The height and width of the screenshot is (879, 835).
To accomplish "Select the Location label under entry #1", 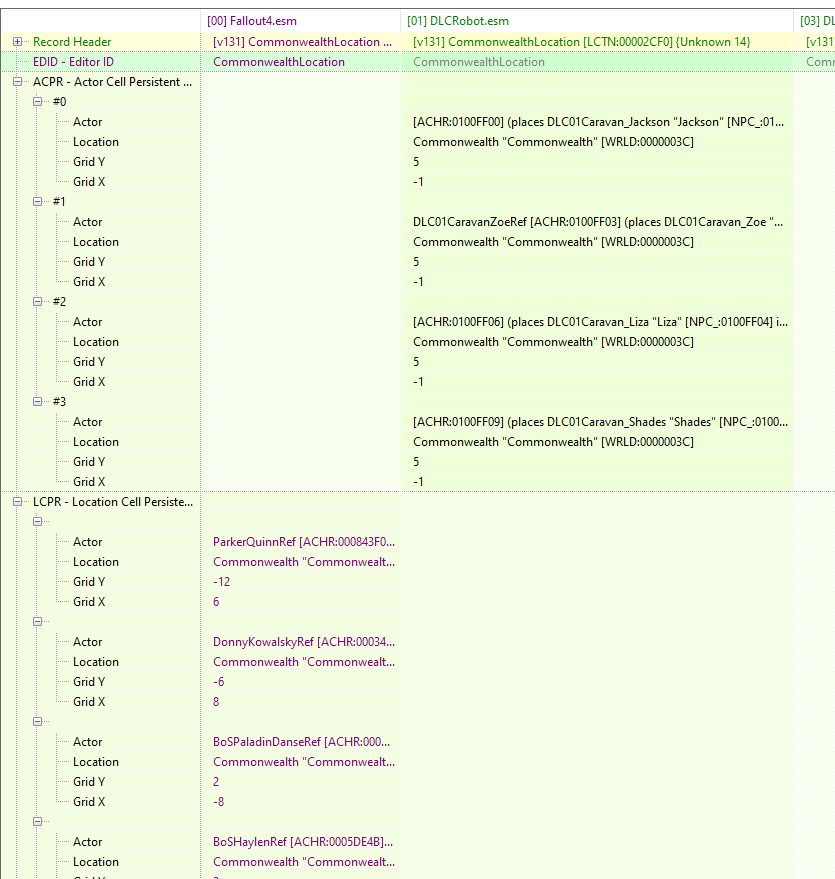I will (96, 242).
